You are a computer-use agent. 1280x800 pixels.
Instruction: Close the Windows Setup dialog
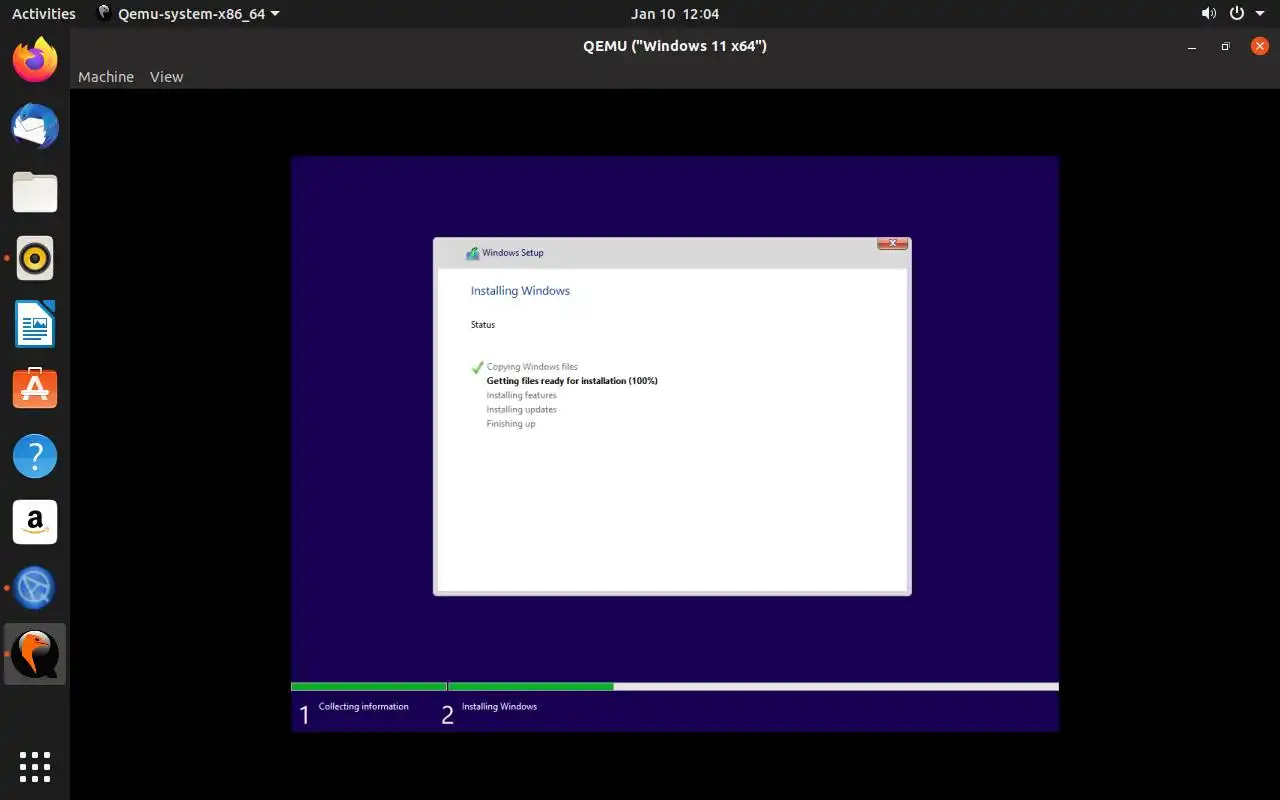point(892,244)
